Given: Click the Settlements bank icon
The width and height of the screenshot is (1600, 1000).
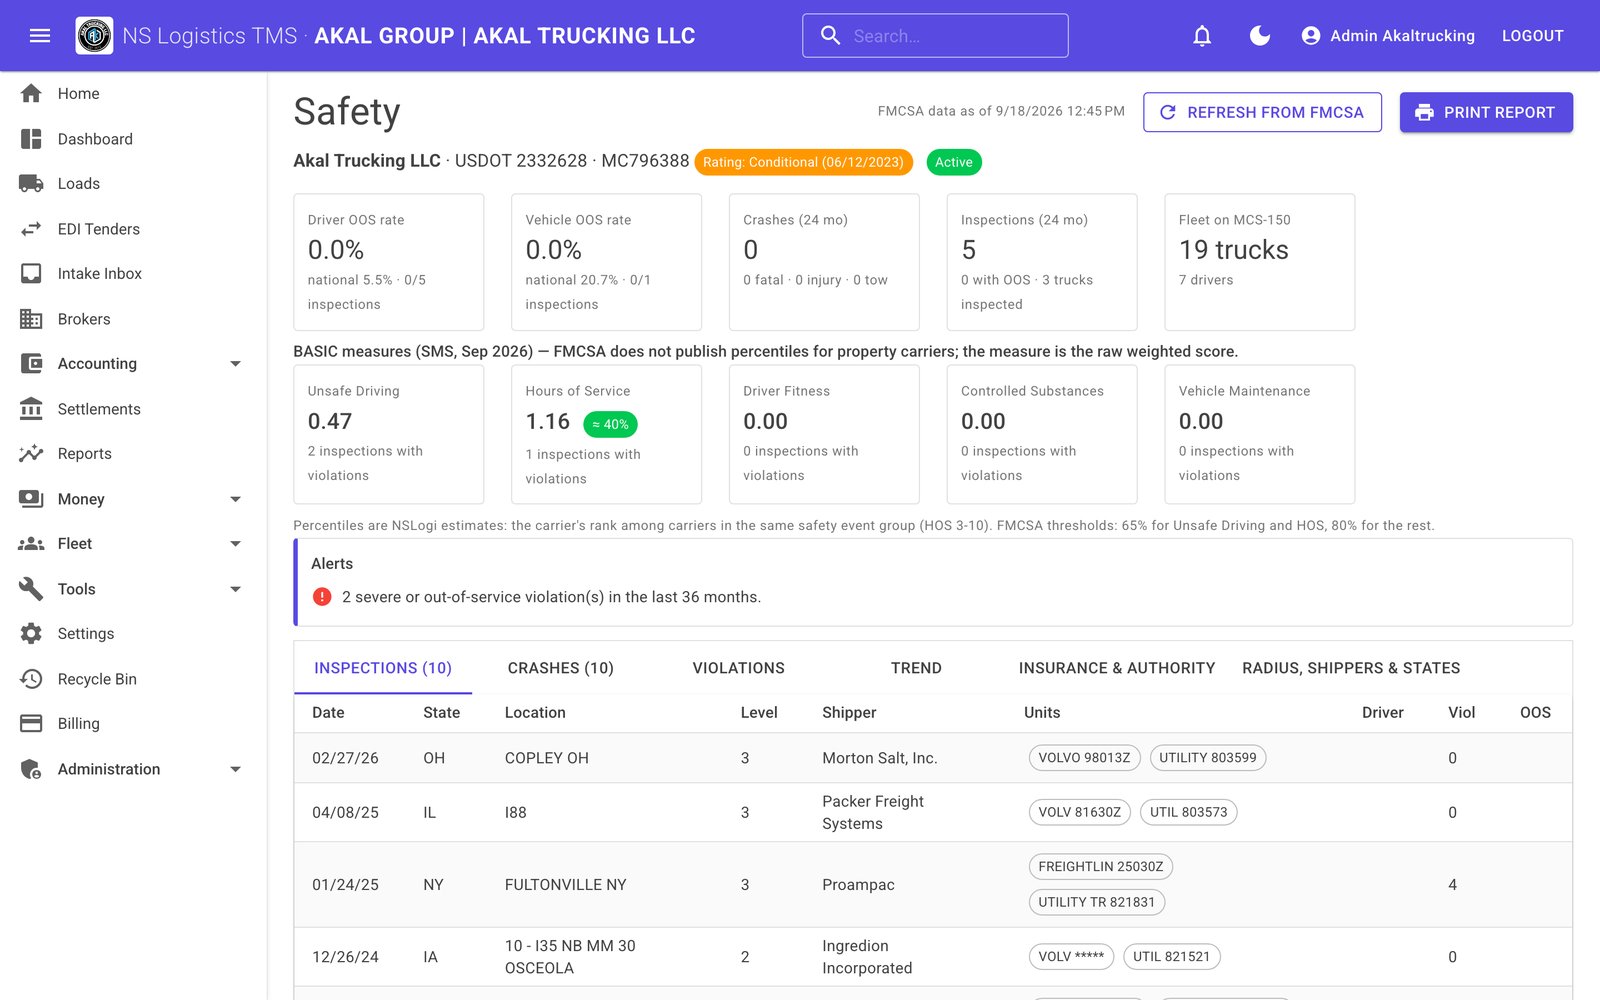Looking at the screenshot, I should [x=31, y=409].
